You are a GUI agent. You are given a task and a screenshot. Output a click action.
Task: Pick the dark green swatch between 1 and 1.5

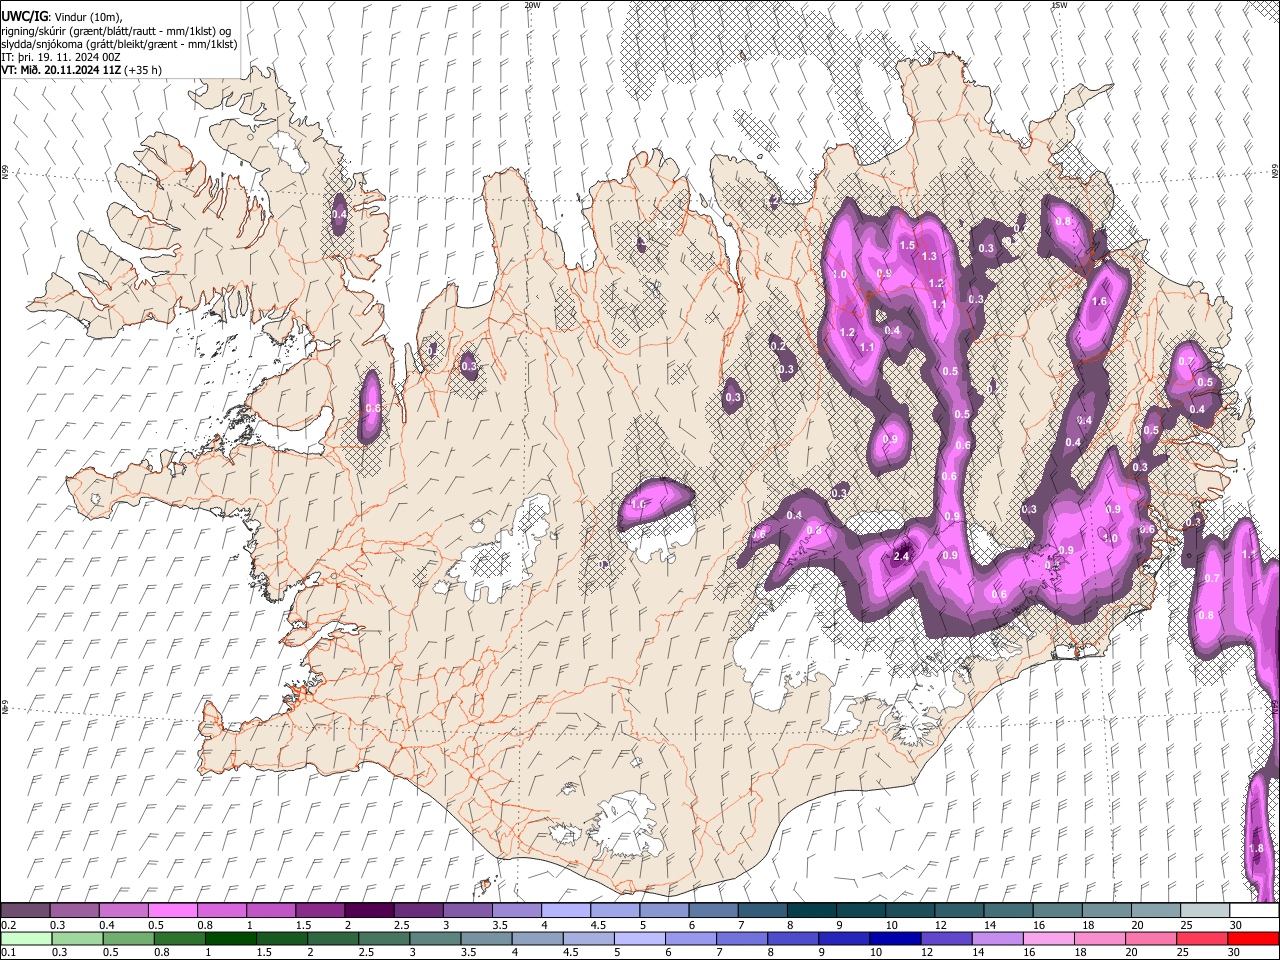[x=230, y=938]
